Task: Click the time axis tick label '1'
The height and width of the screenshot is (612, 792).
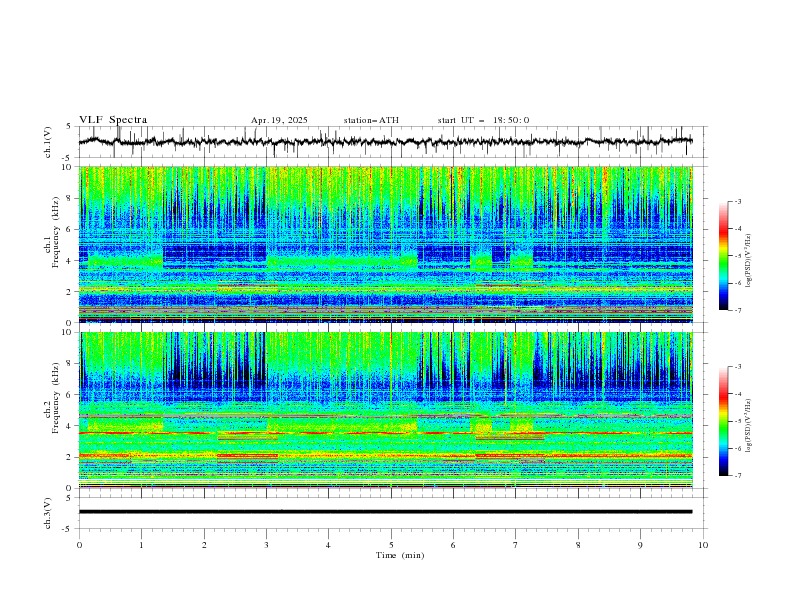Action: pyautogui.click(x=141, y=545)
